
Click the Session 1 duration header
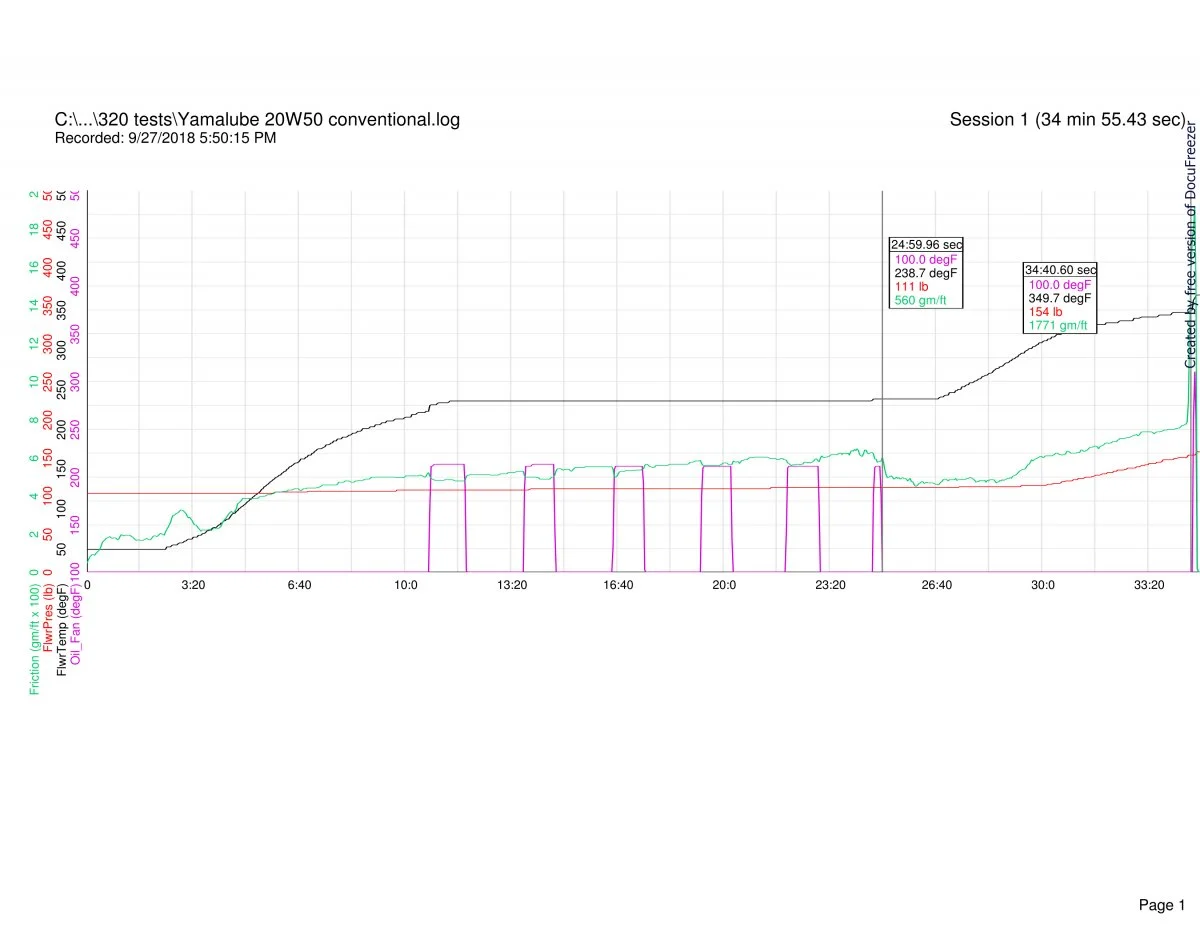tap(1067, 120)
